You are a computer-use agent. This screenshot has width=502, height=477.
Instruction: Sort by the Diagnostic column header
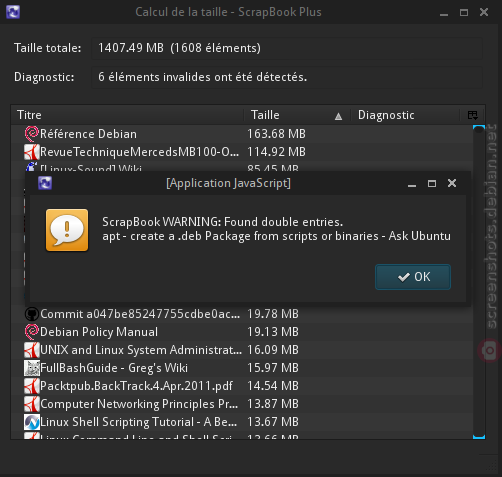[x=405, y=115]
